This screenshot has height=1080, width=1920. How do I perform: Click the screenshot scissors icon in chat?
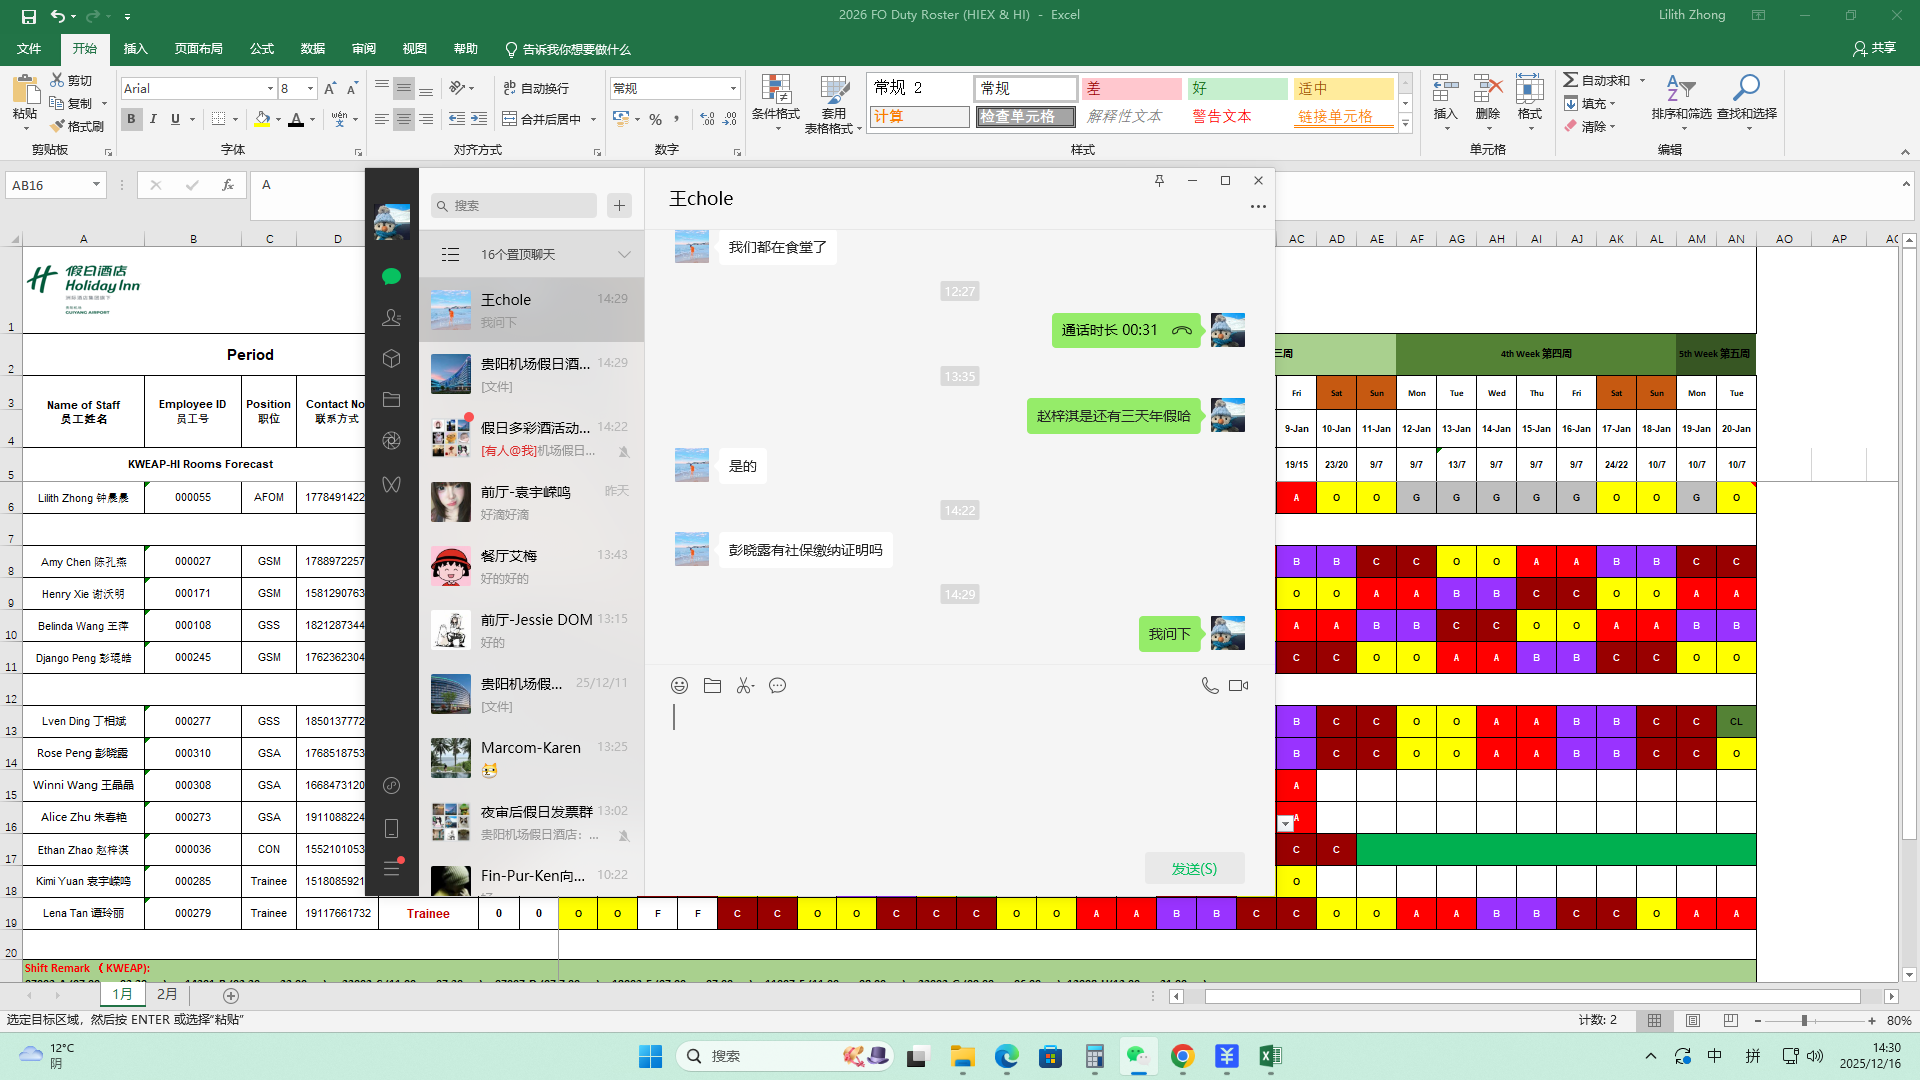point(745,686)
